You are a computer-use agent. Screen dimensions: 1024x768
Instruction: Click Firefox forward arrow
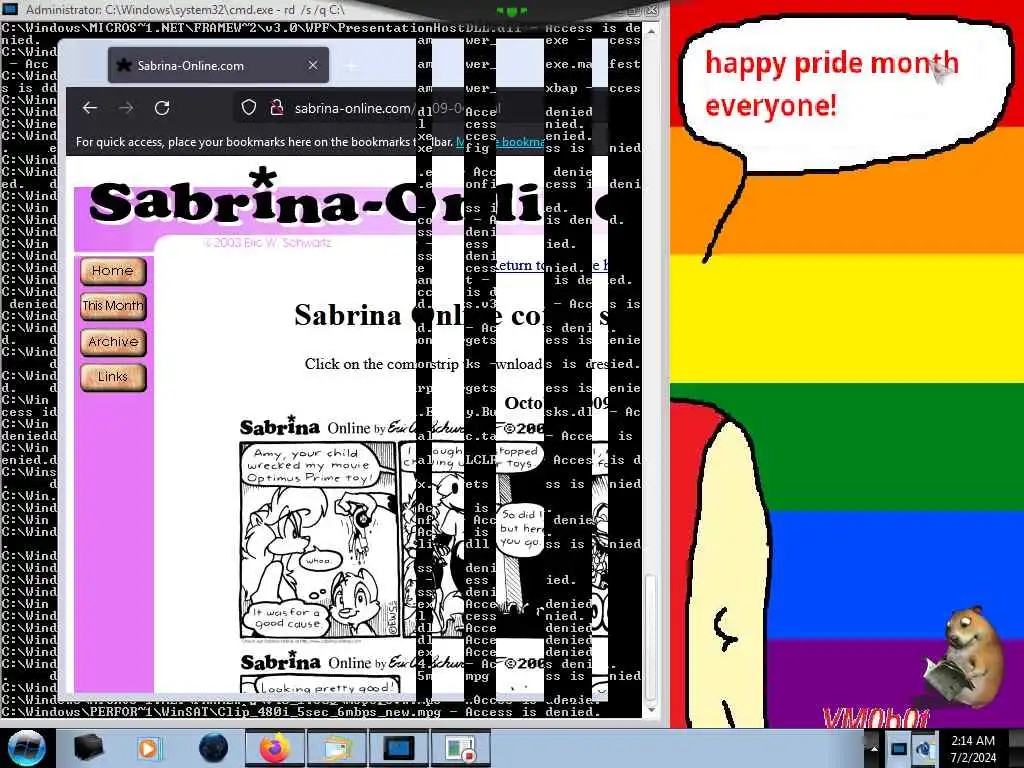click(x=126, y=108)
